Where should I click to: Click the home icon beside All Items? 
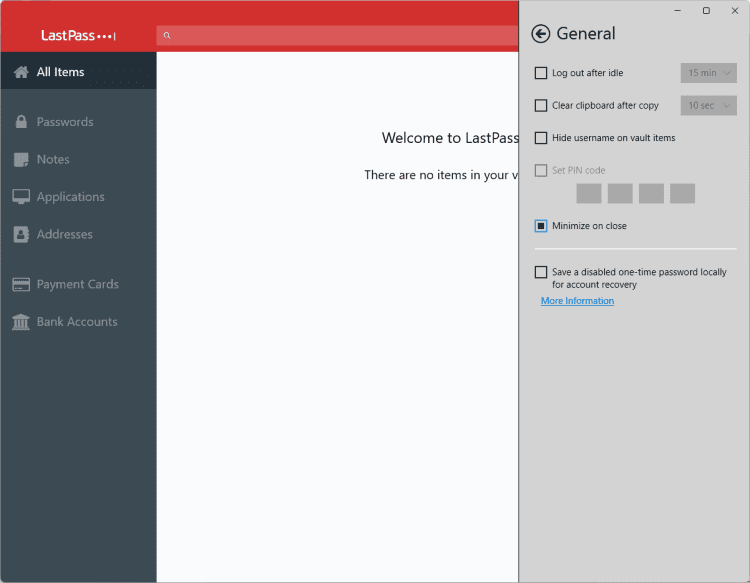[x=21, y=72]
